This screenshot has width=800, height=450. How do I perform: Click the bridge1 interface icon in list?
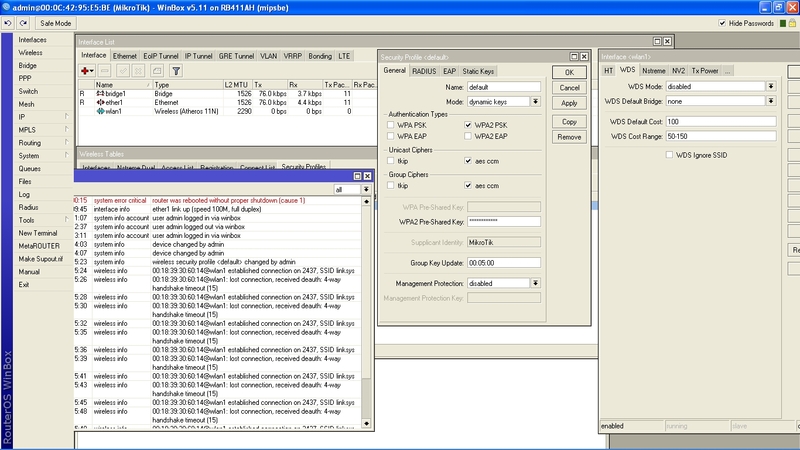pyautogui.click(x=100, y=94)
